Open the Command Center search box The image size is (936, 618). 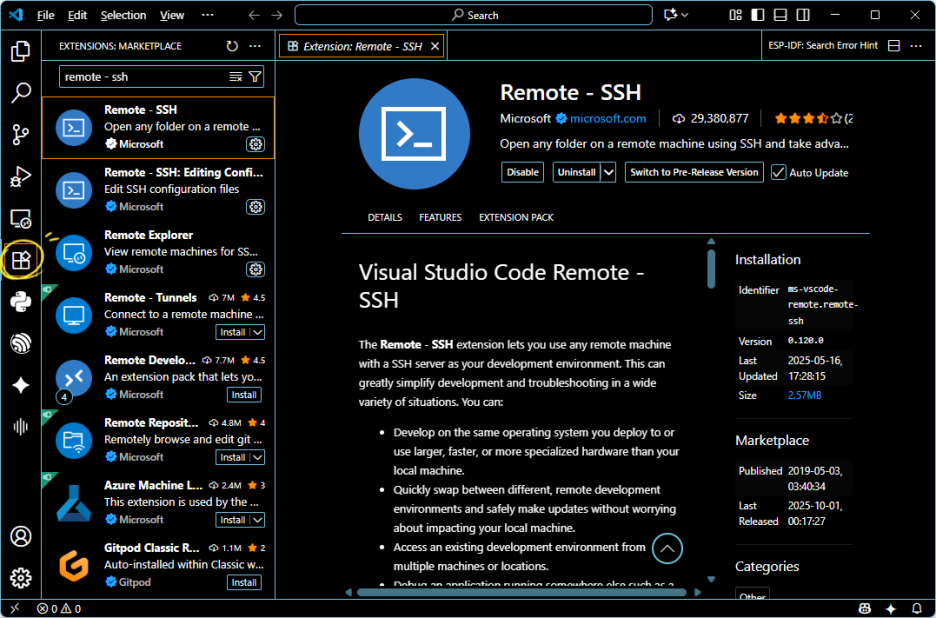coord(473,15)
